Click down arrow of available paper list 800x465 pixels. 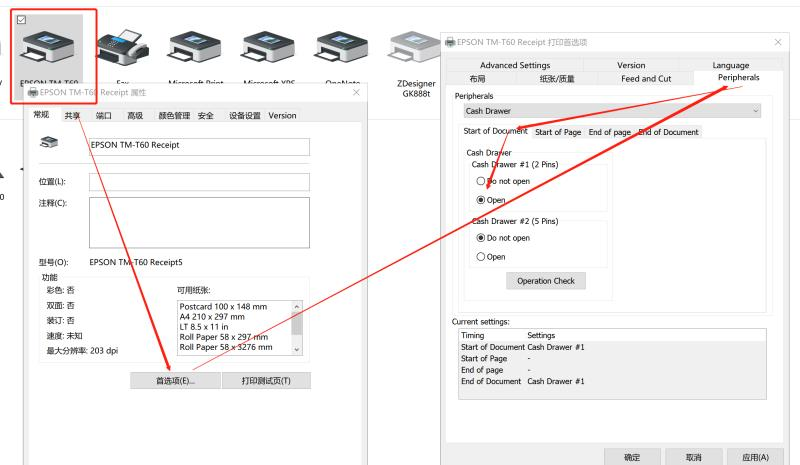pos(297,350)
